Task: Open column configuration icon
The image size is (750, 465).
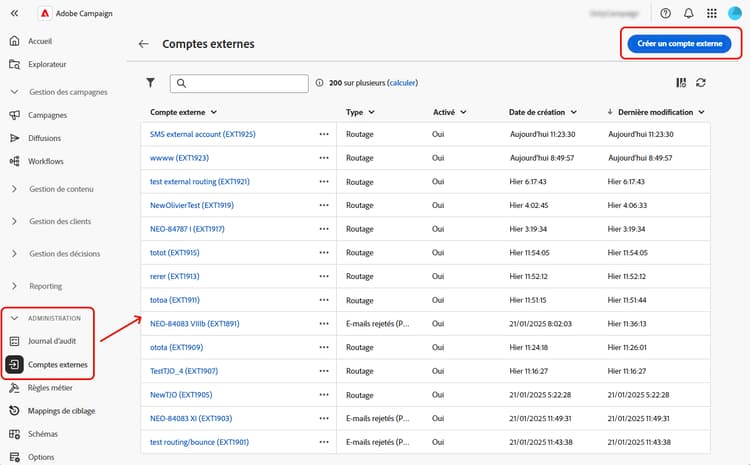Action: pyautogui.click(x=681, y=83)
